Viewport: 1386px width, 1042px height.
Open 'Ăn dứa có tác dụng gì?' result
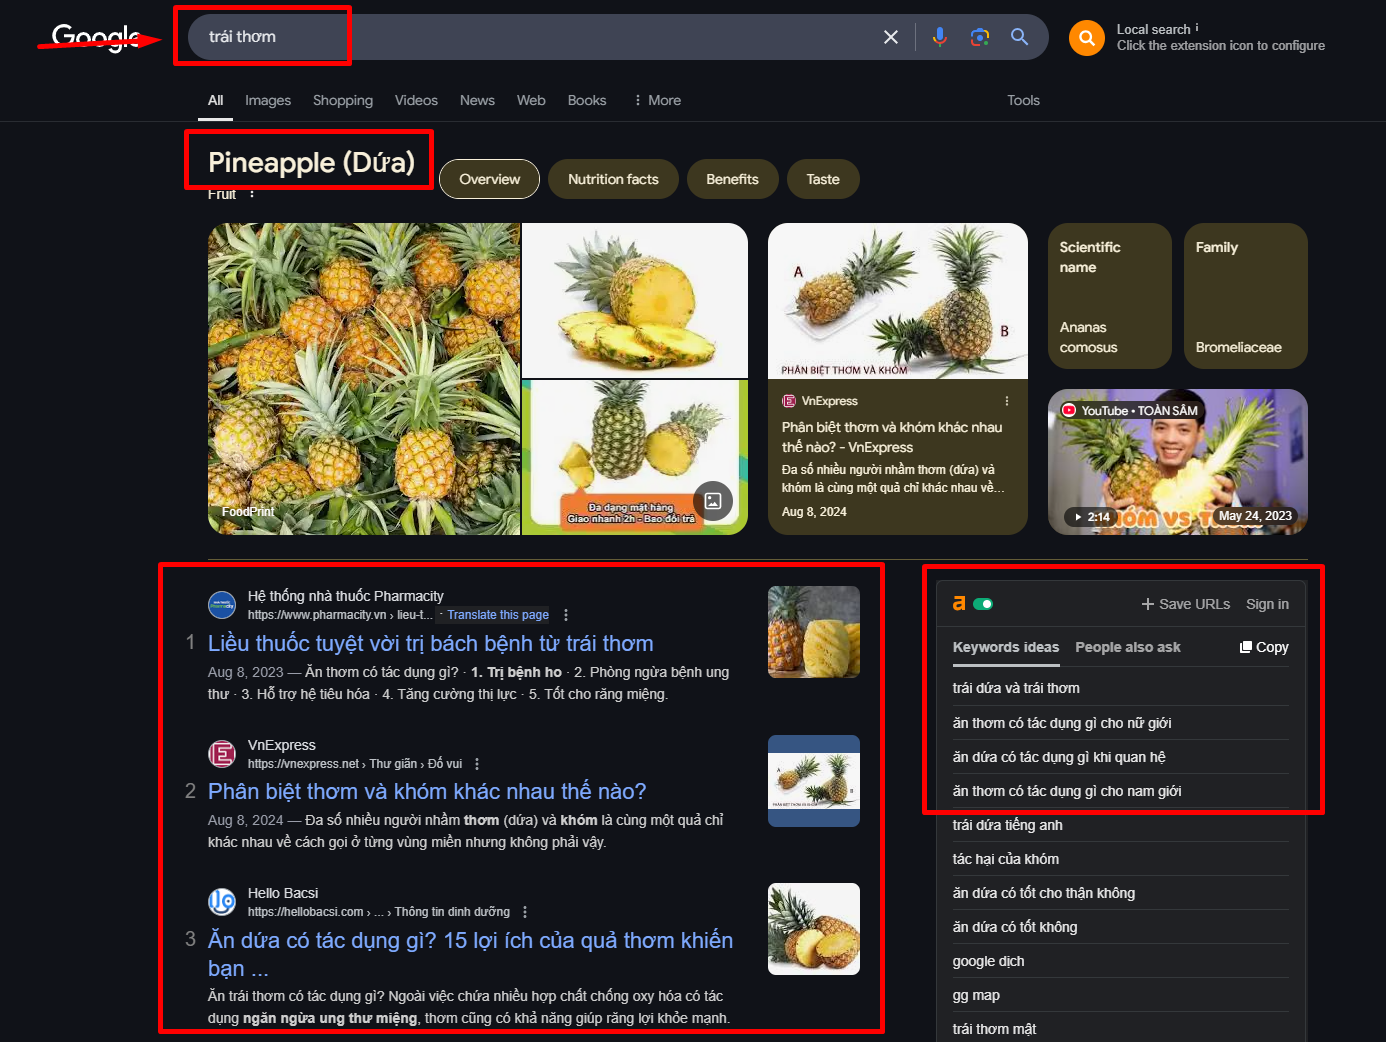tap(470, 954)
